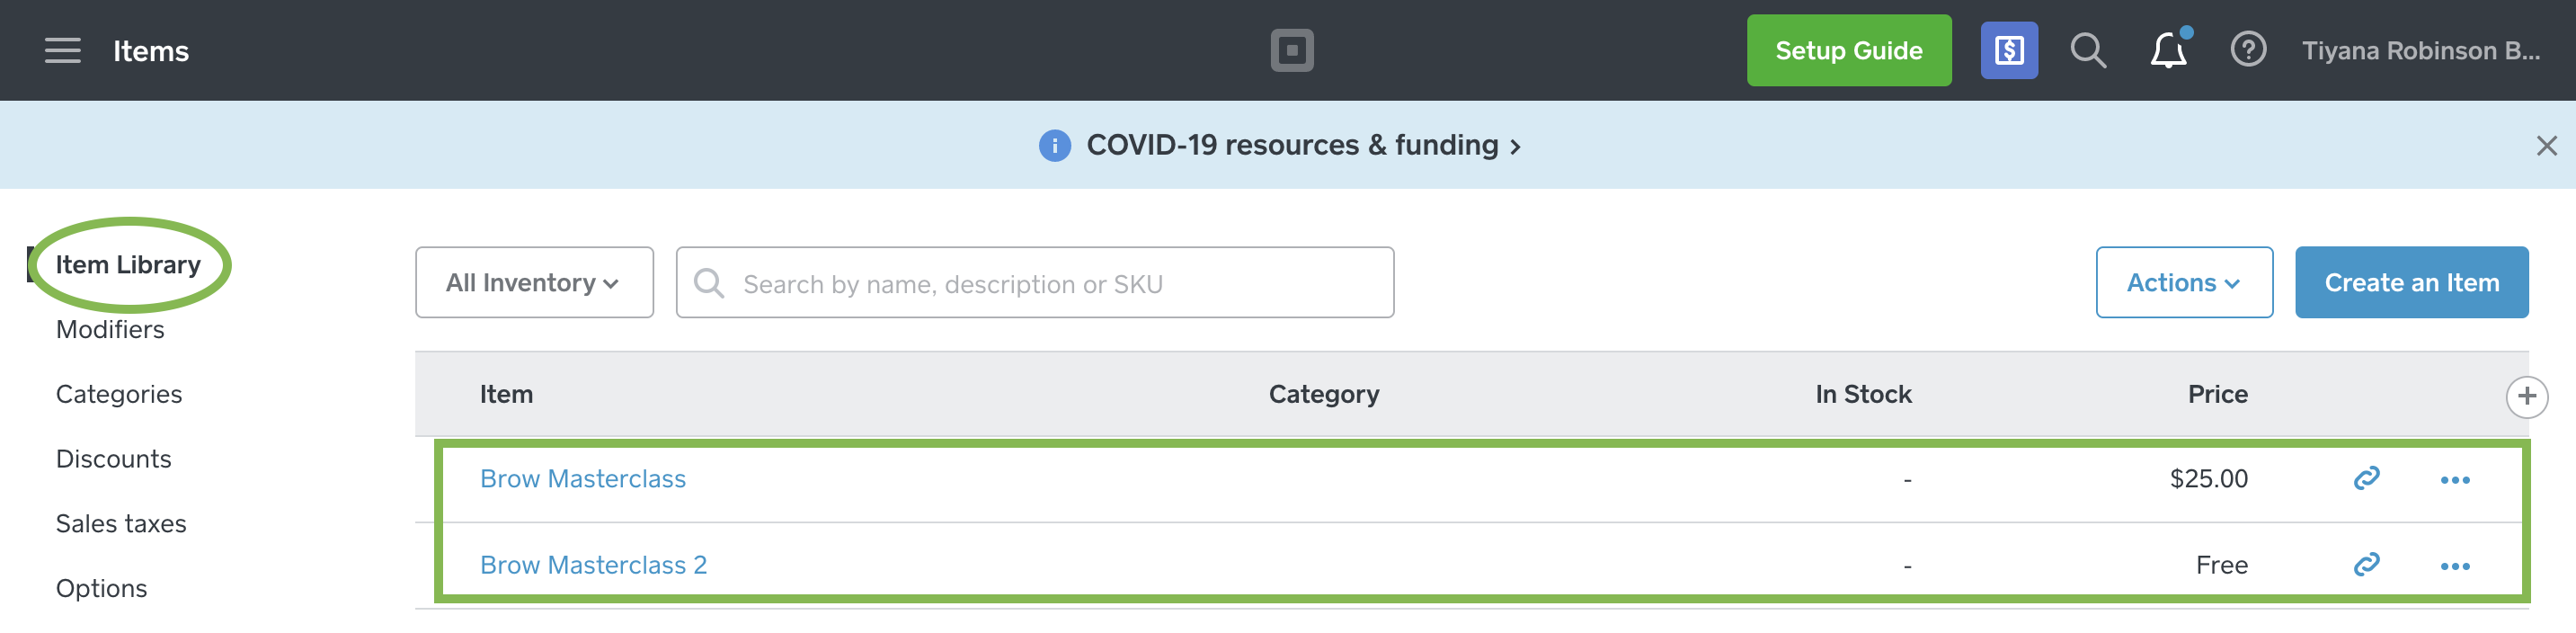Copy link icon for Brow Masterclass 2
Screen dimensions: 2576x633
point(2365,565)
